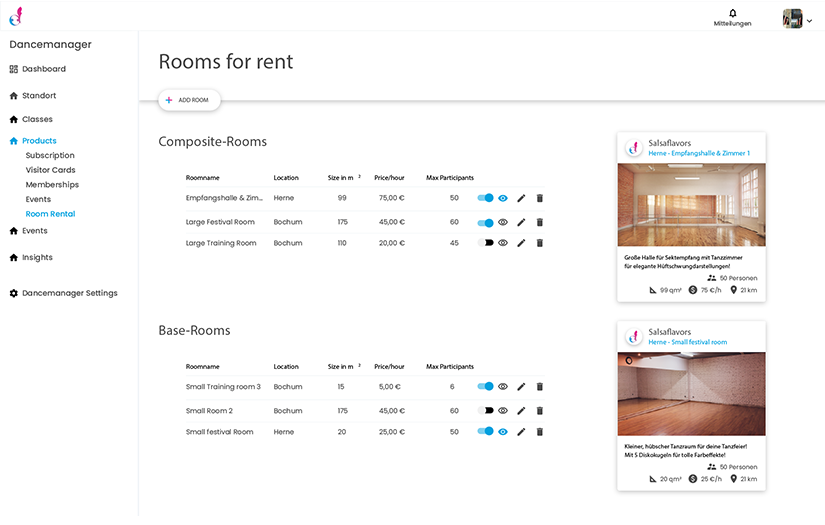Image resolution: width=825 pixels, height=525 pixels.
Task: Show preview for Large Training Room
Action: (x=503, y=243)
